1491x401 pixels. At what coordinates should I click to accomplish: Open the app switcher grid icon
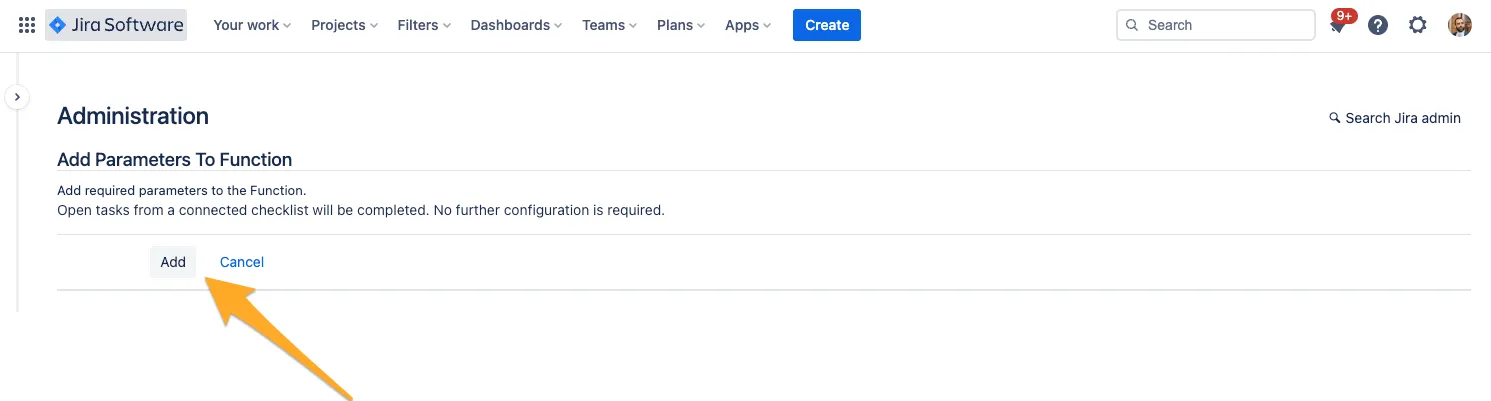pos(27,25)
